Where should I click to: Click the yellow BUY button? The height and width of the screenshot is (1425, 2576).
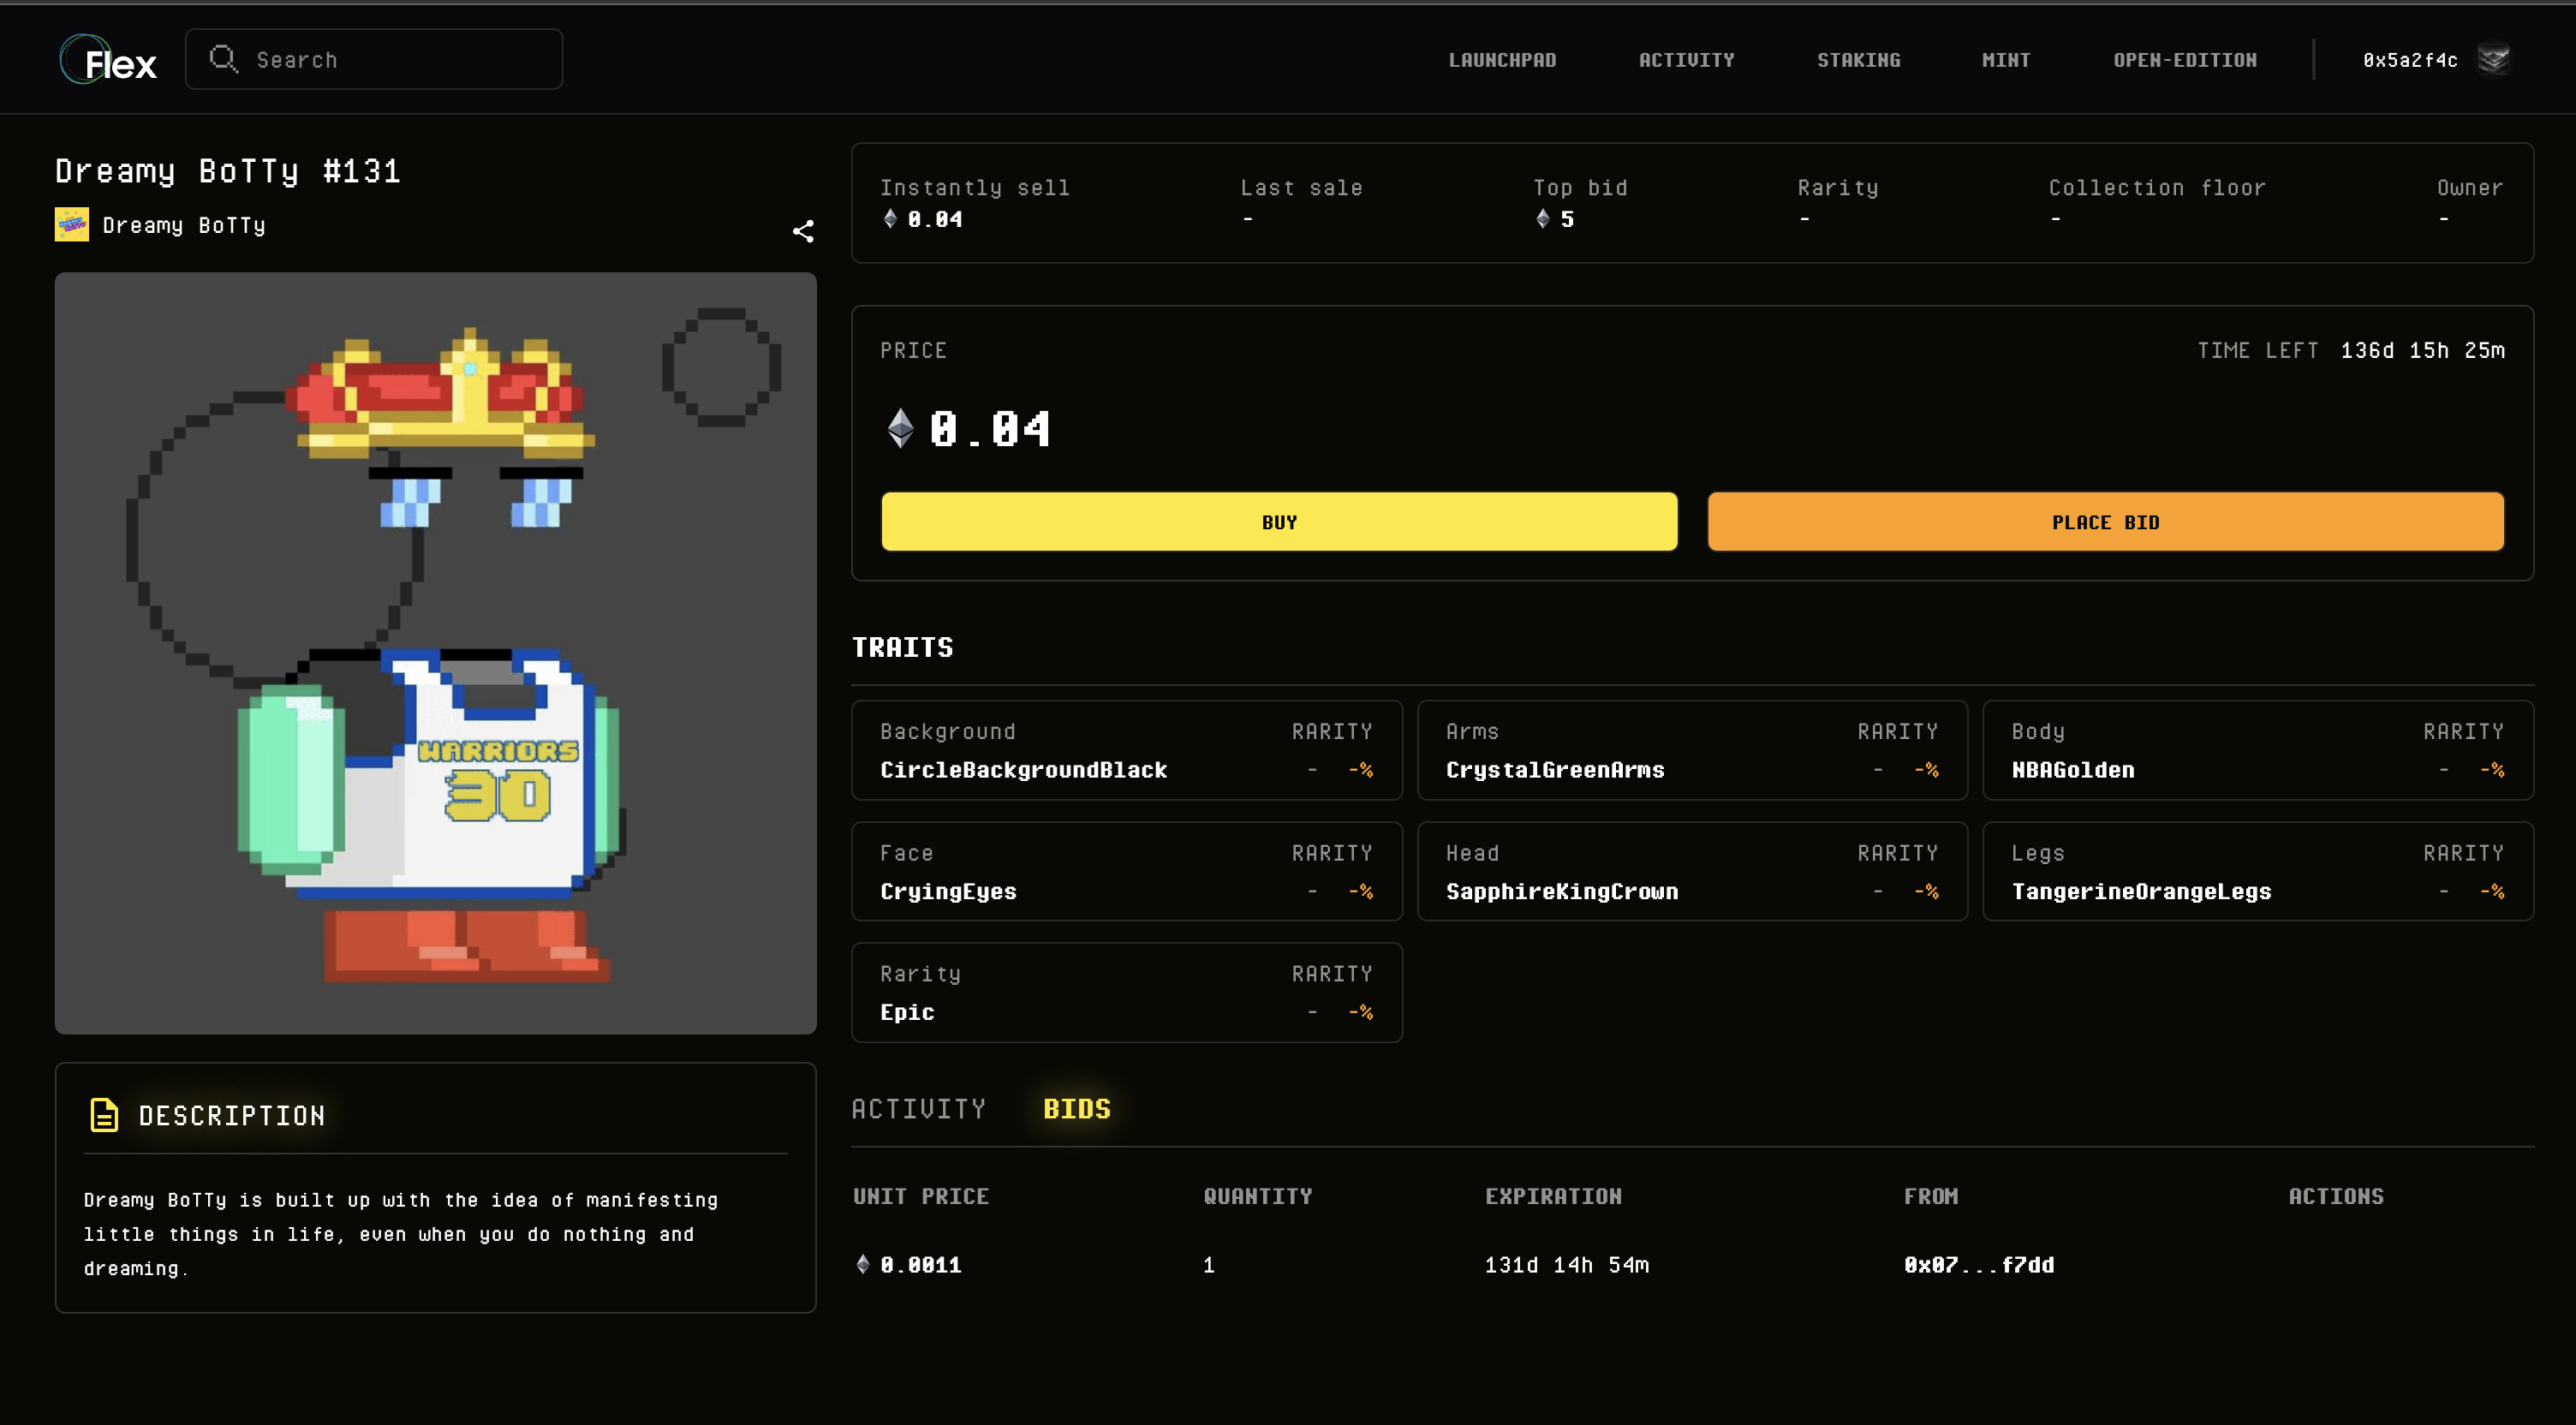[1278, 521]
